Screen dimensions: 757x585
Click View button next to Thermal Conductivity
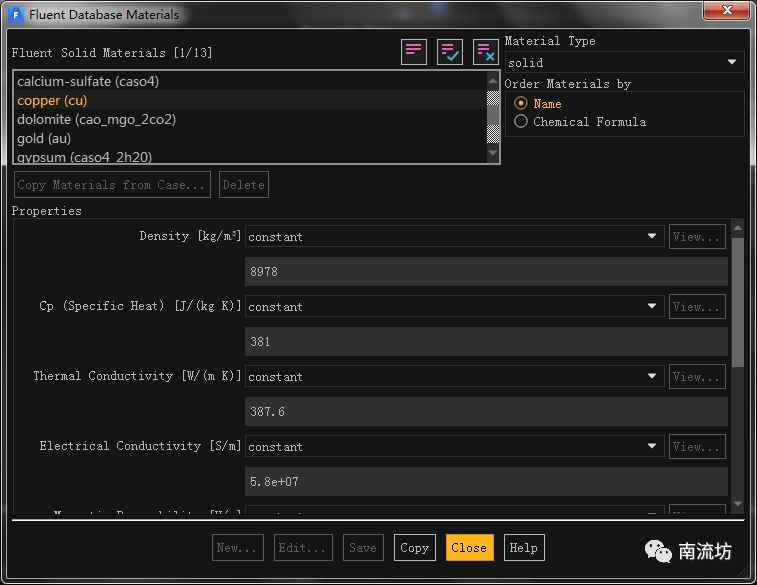697,376
